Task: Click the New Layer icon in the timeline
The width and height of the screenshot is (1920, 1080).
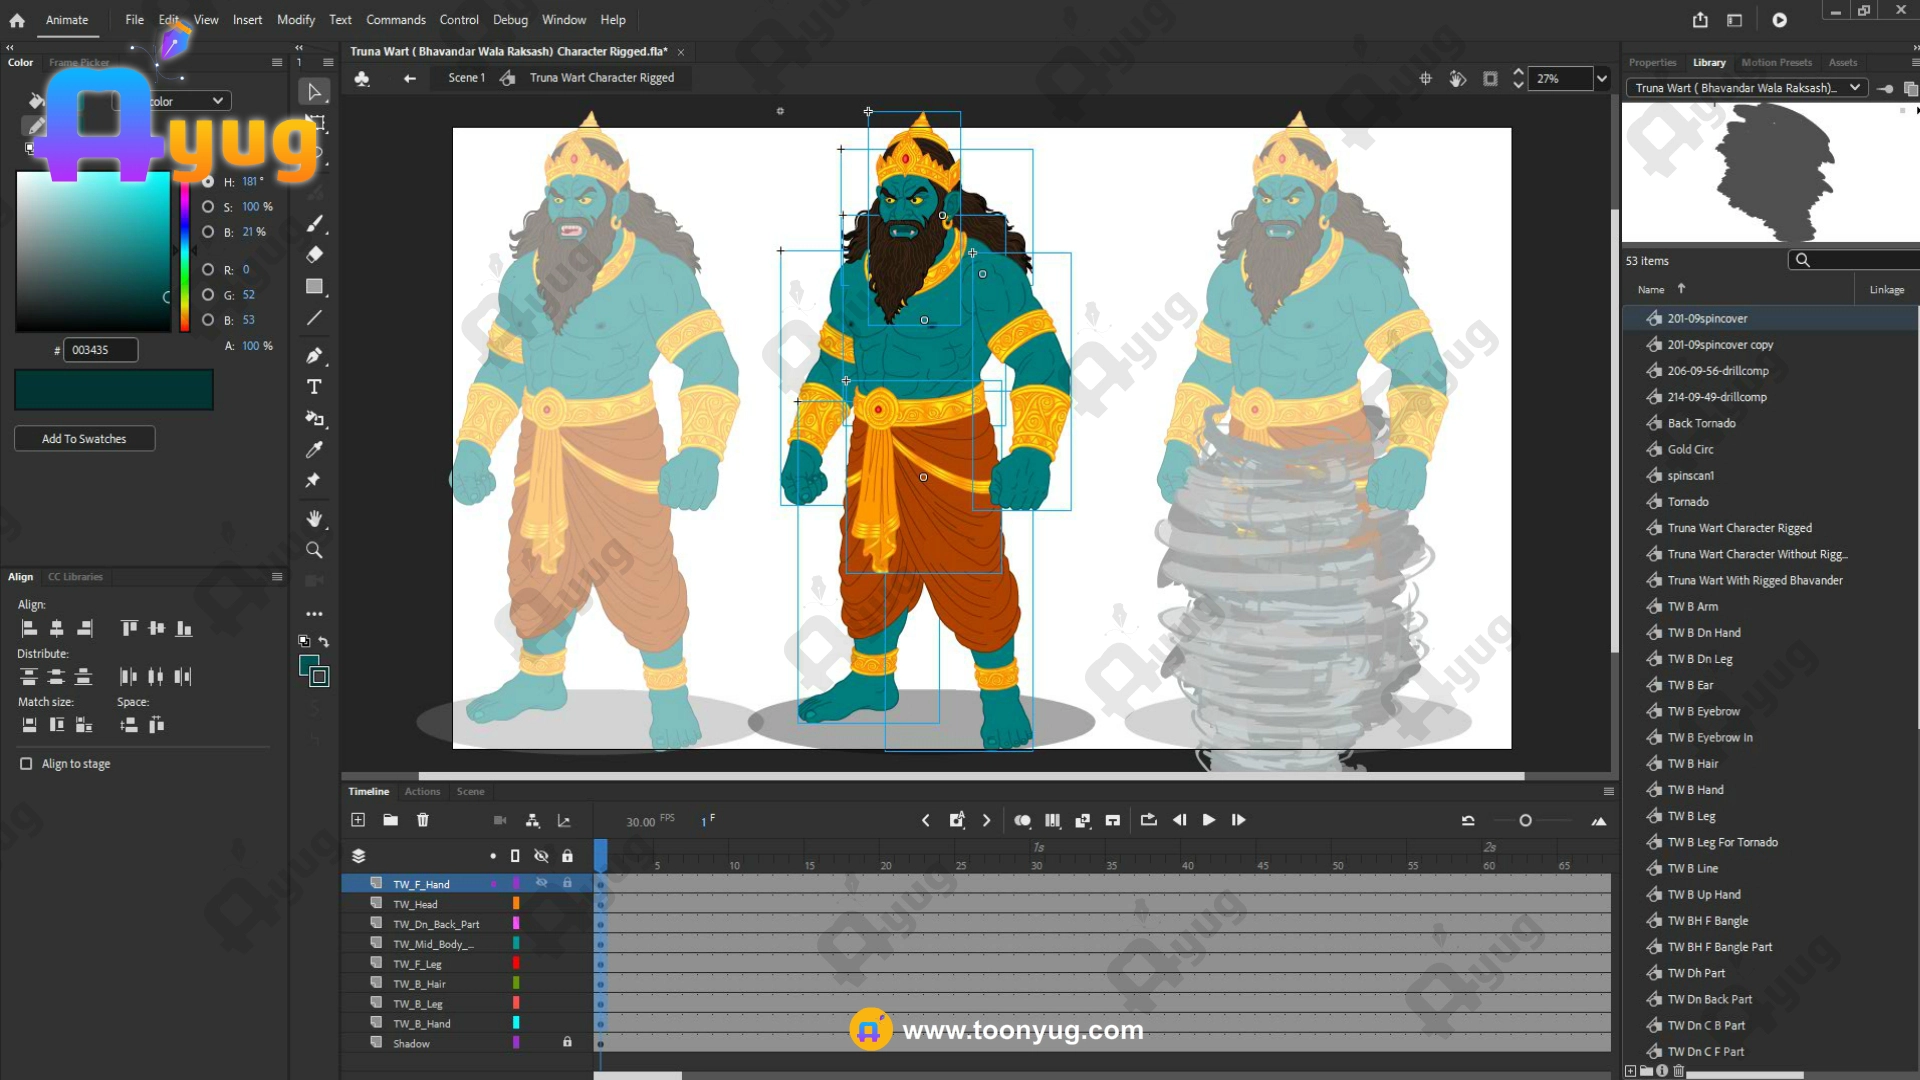Action: 358,820
